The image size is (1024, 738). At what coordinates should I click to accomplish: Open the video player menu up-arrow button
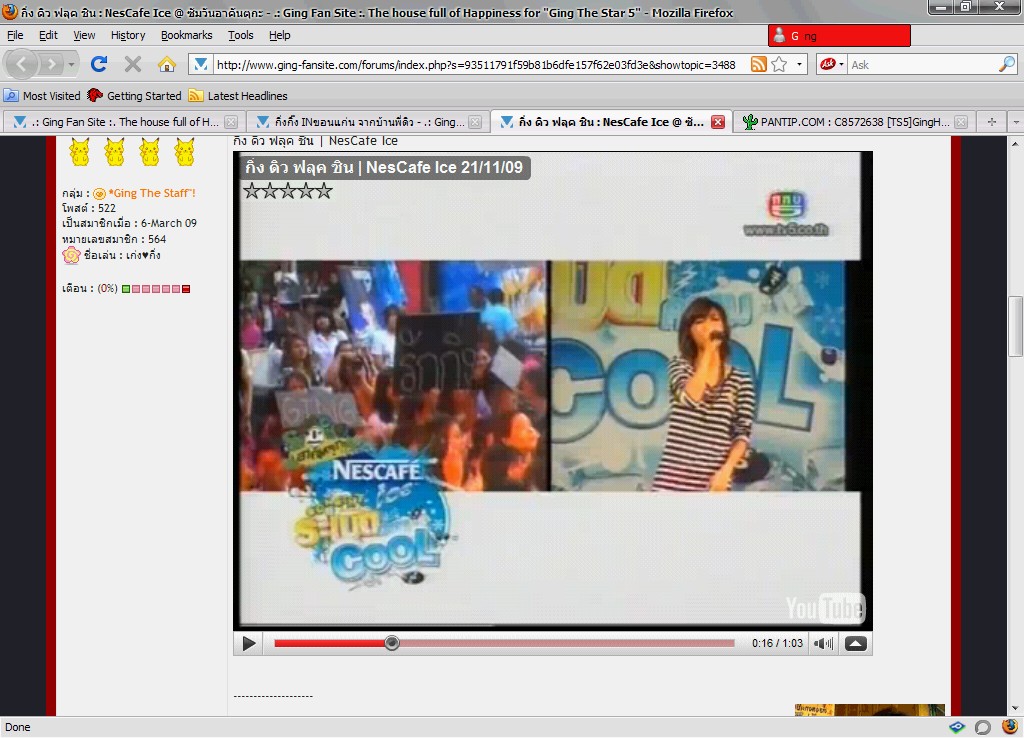pyautogui.click(x=856, y=643)
